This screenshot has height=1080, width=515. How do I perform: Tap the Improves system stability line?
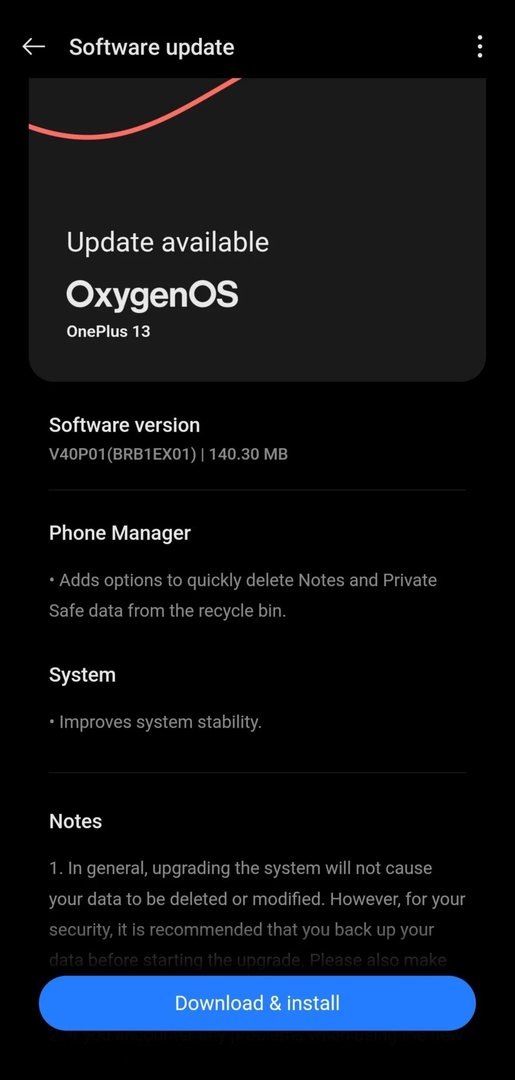tap(156, 723)
